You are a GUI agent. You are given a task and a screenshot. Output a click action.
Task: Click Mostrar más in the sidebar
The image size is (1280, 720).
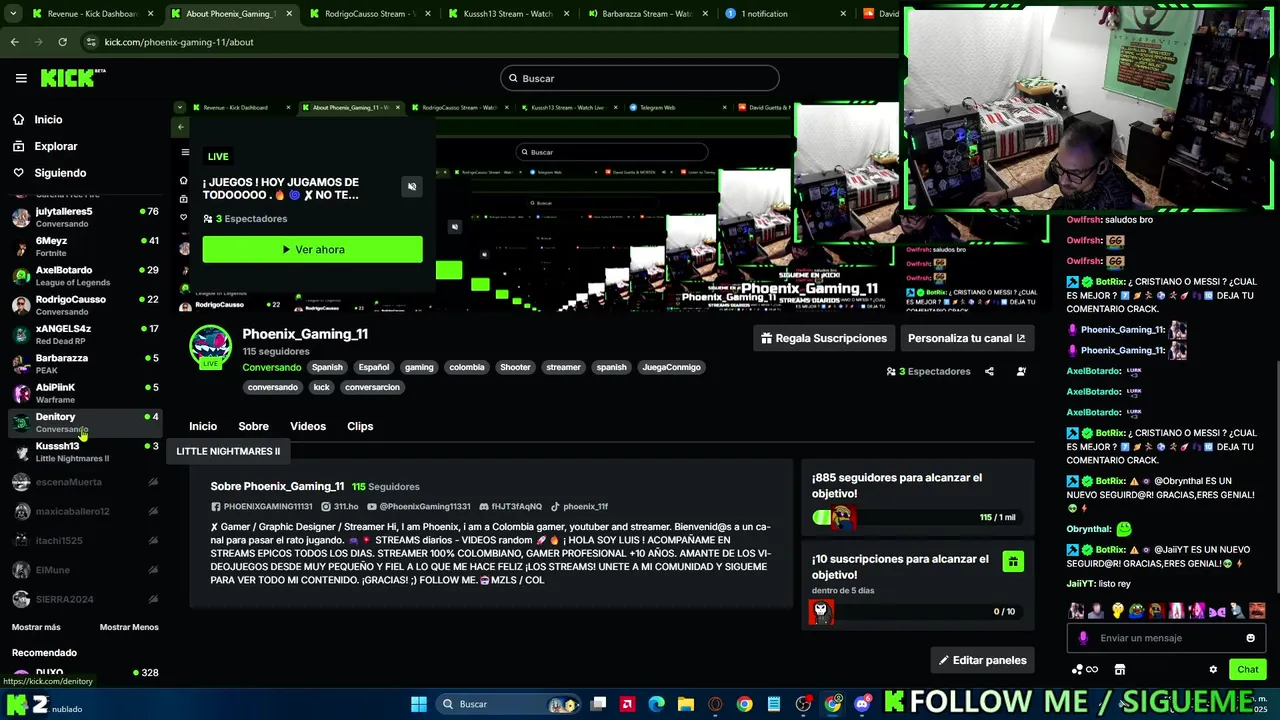pyautogui.click(x=36, y=627)
